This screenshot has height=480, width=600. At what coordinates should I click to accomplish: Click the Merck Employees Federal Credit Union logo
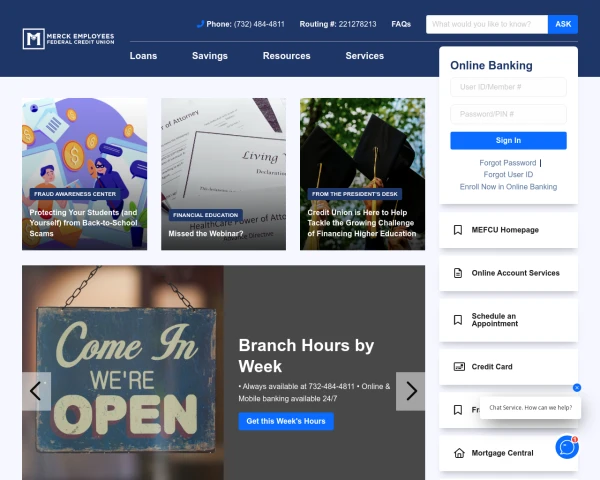tap(68, 39)
